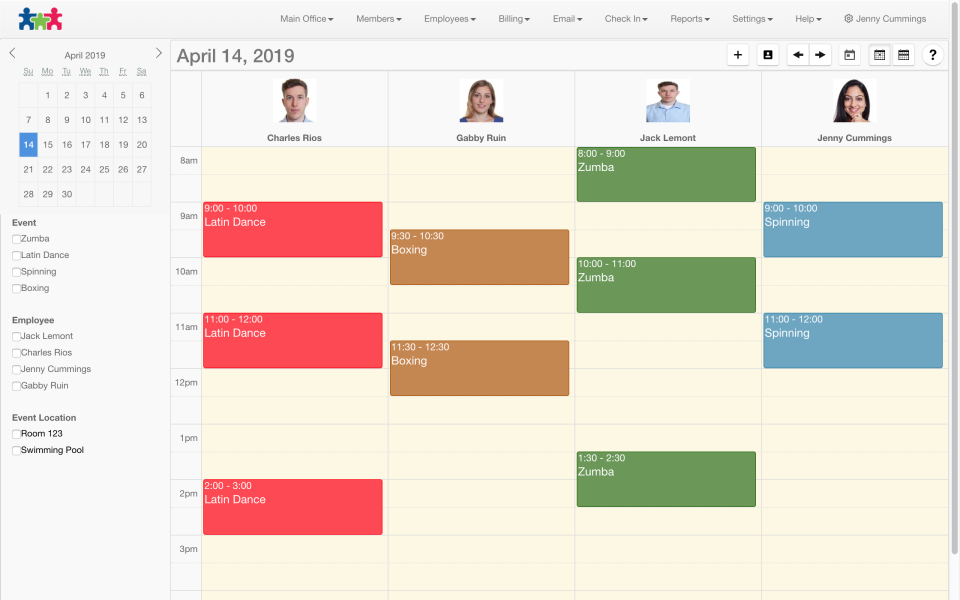Open the Email menu
Screen dimensions: 960x600
(x=567, y=18)
